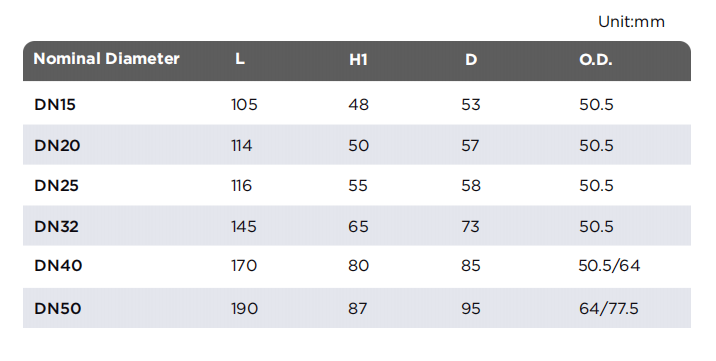
Task: Click the Nominal Diameter column header
Action: tap(106, 59)
